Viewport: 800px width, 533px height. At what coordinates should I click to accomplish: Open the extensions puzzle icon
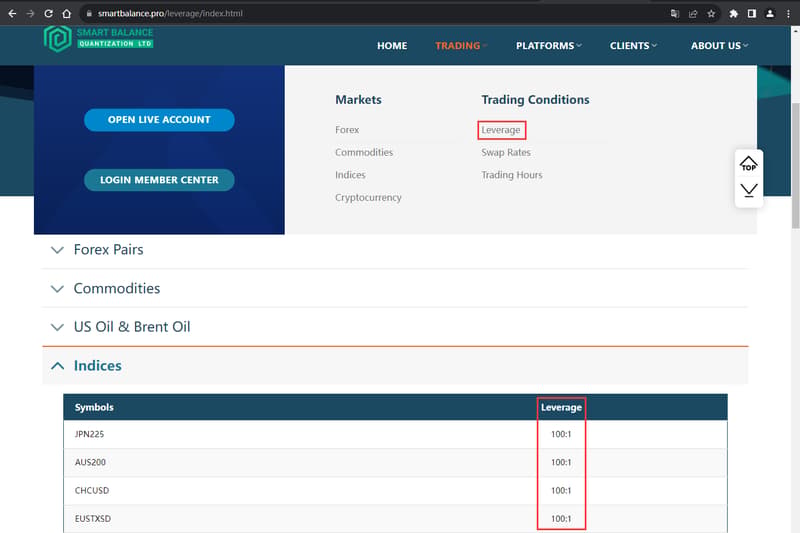point(733,14)
